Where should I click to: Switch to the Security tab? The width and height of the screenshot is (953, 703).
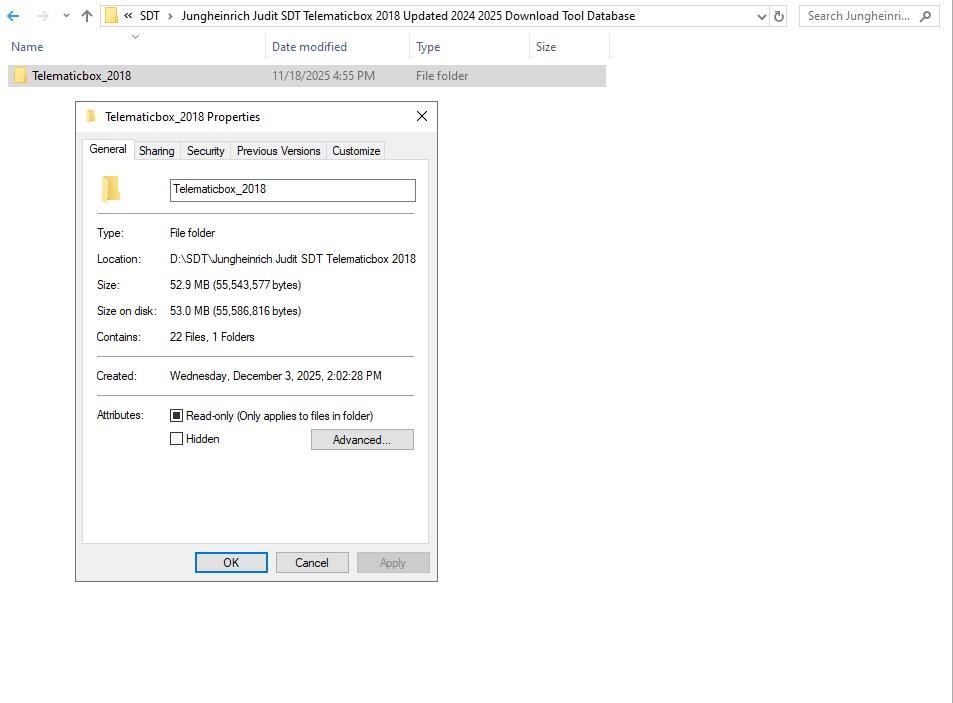(x=205, y=150)
